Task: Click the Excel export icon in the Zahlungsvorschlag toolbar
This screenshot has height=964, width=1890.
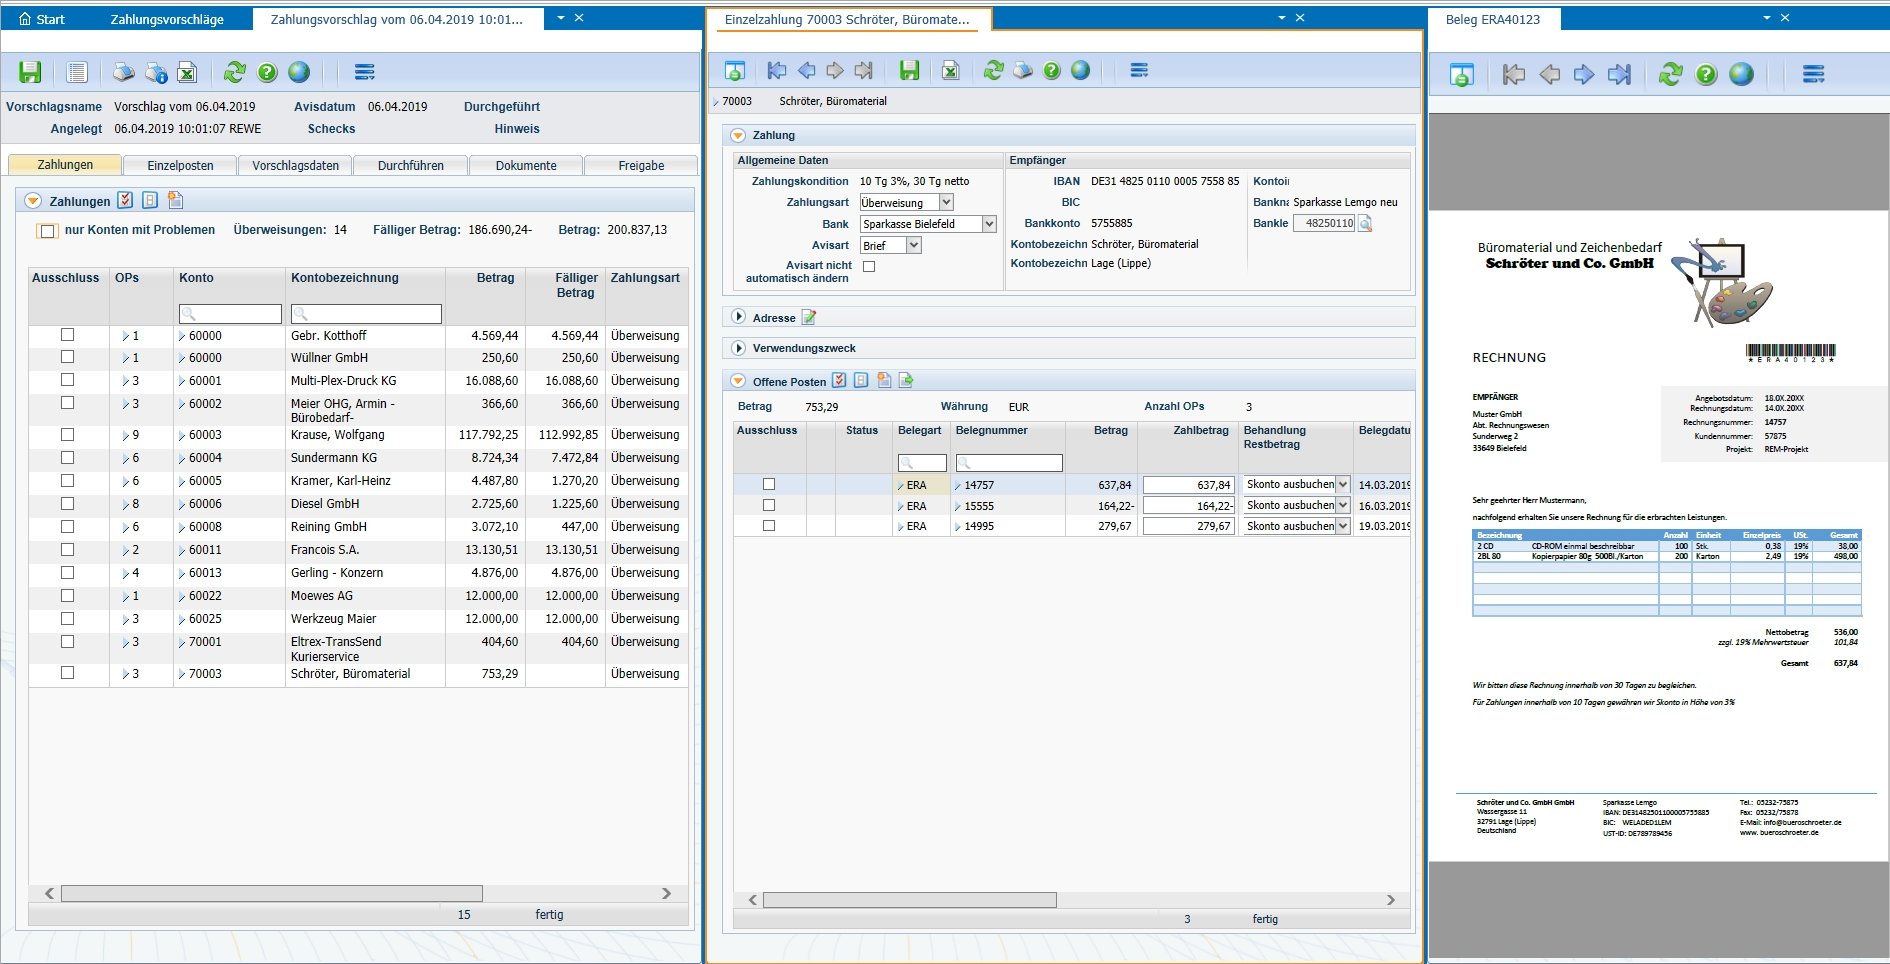Action: [x=187, y=72]
